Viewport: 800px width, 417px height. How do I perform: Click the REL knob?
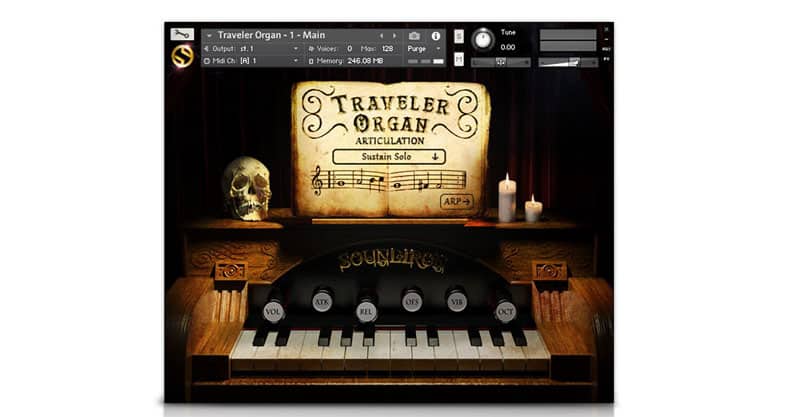pyautogui.click(x=366, y=311)
